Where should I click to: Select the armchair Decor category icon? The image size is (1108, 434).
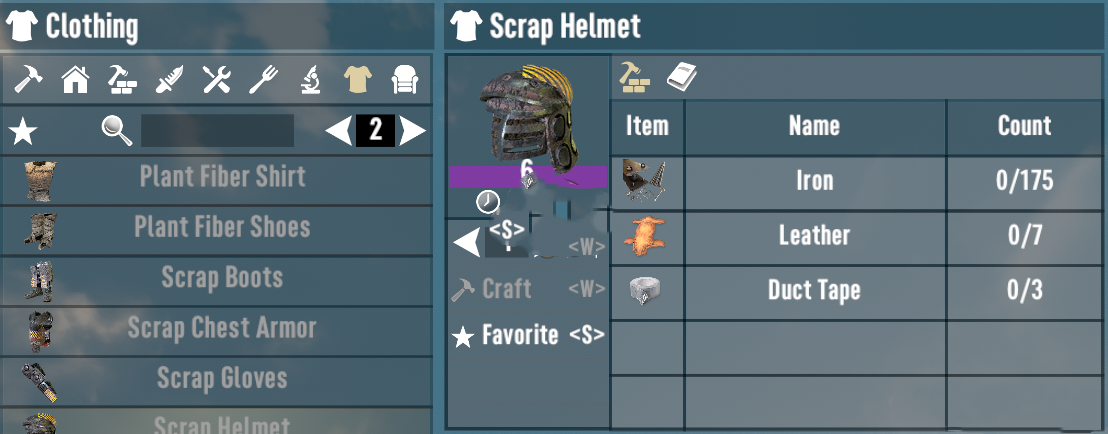point(405,80)
